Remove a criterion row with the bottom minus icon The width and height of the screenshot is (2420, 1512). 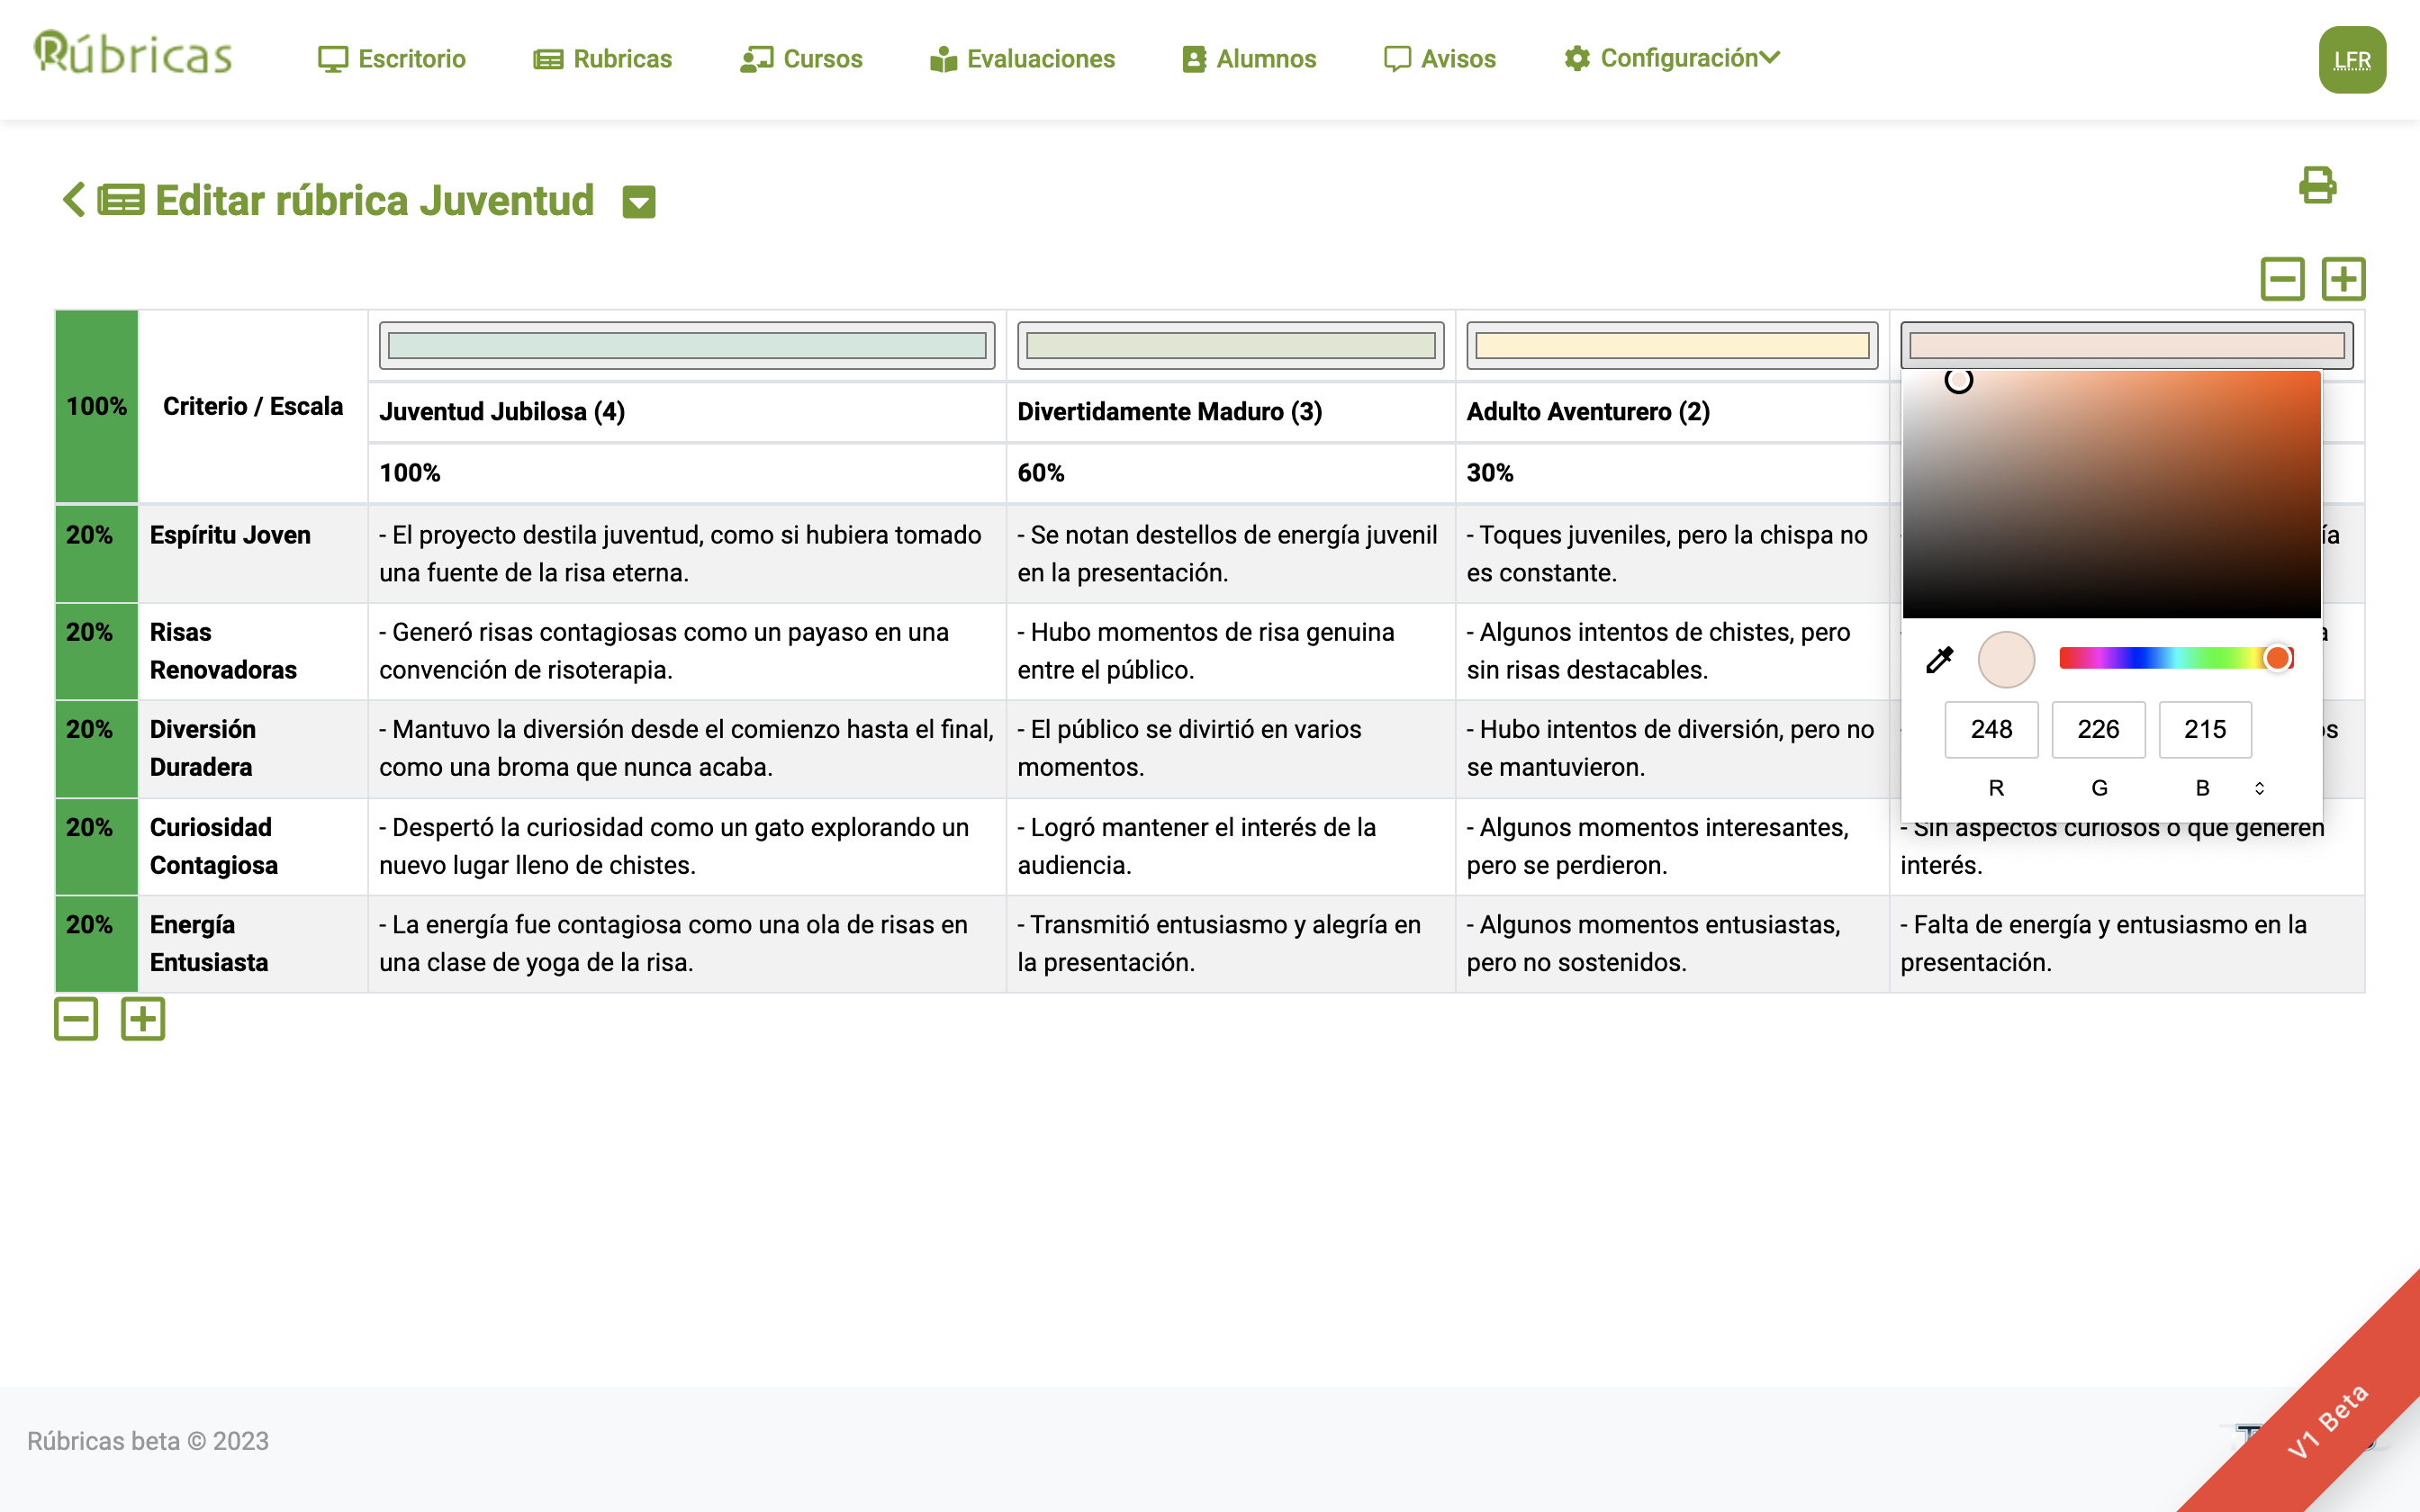pos(76,1019)
